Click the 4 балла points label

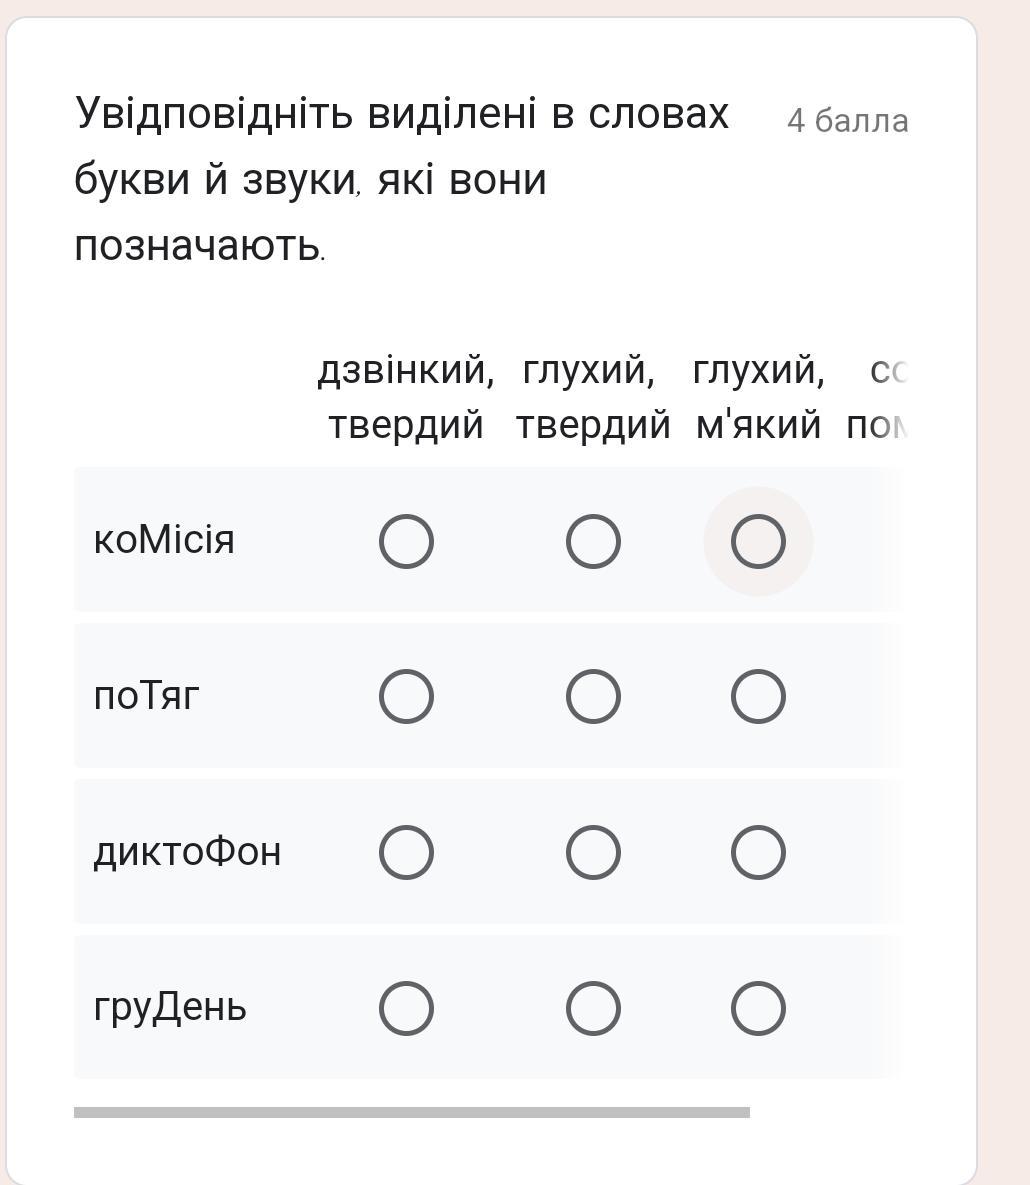(x=847, y=121)
